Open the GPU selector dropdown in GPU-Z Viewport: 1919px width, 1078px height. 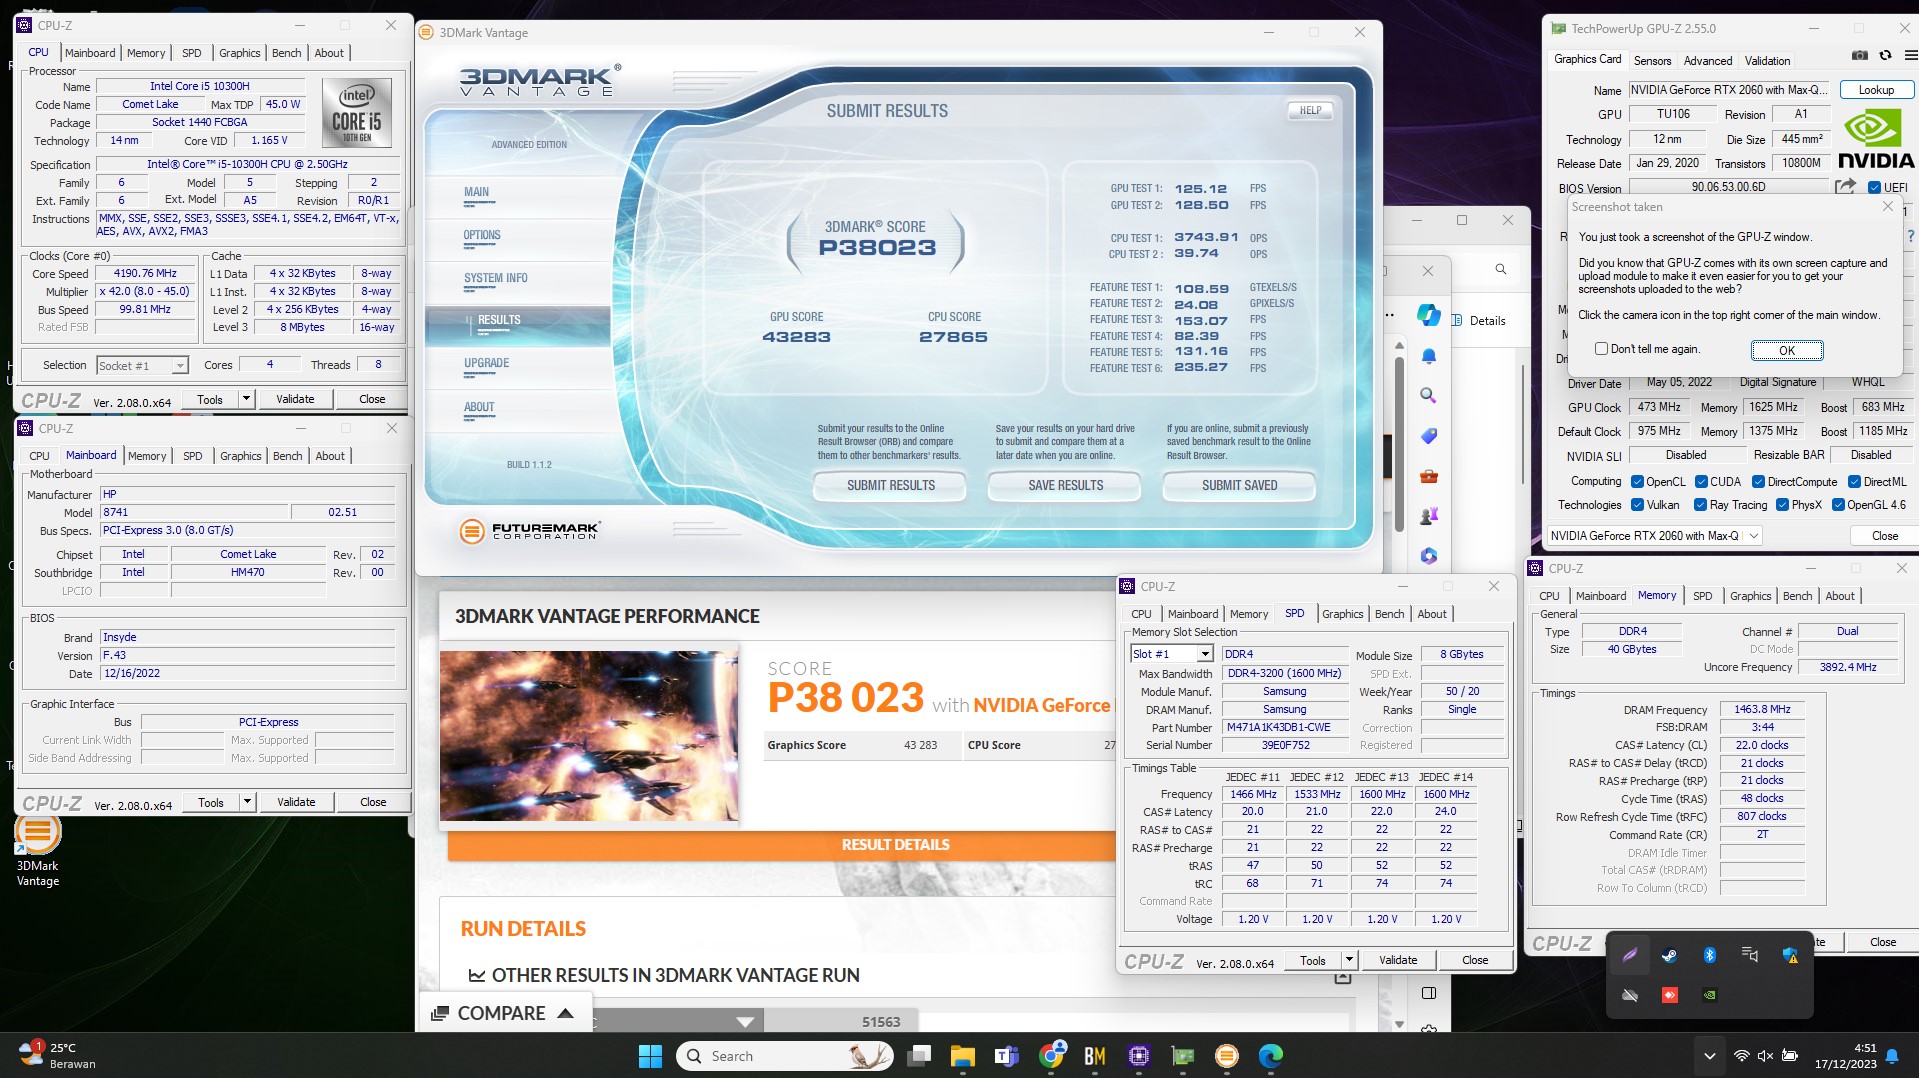tap(1654, 536)
